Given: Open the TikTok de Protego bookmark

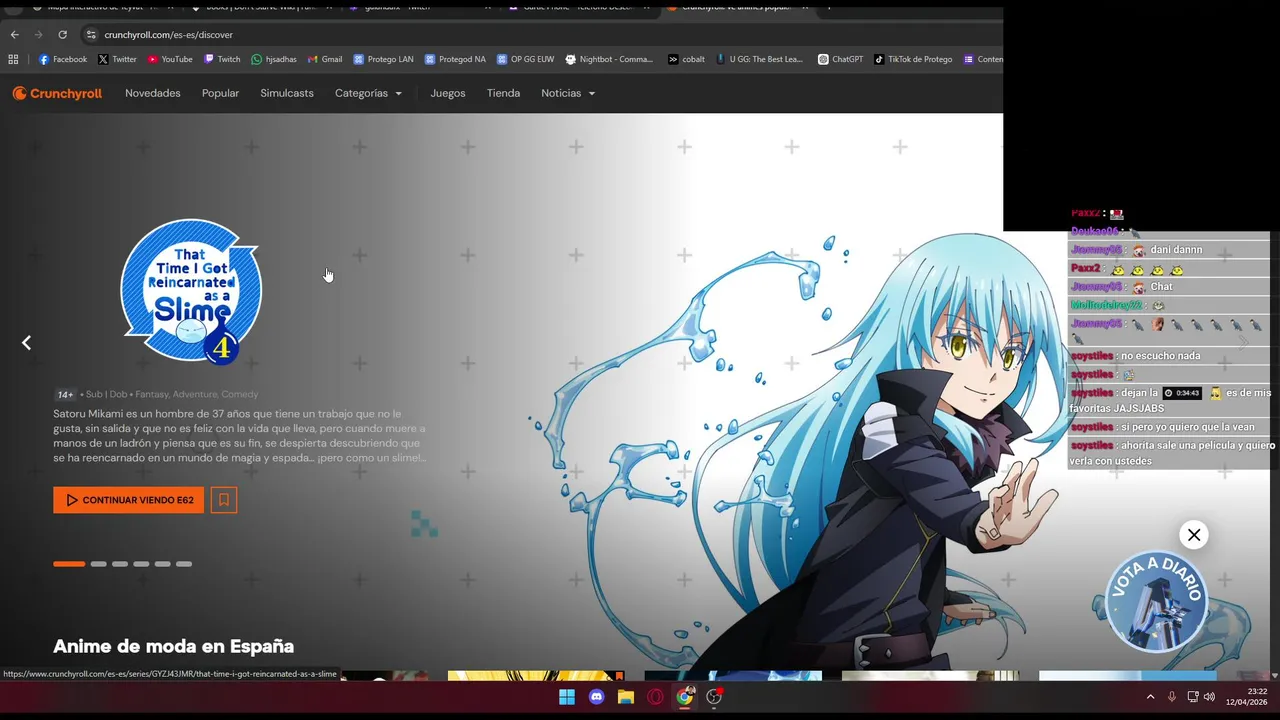Looking at the screenshot, I should tap(913, 59).
